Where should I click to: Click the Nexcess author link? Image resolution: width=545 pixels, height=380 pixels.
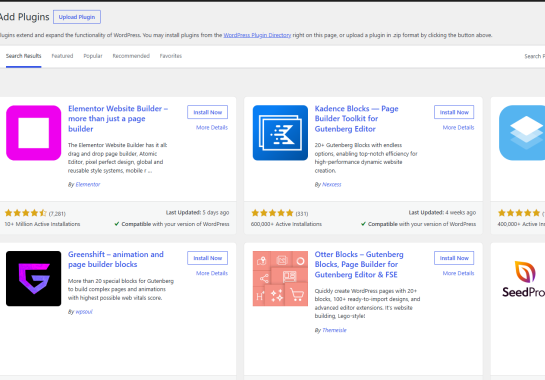[332, 185]
